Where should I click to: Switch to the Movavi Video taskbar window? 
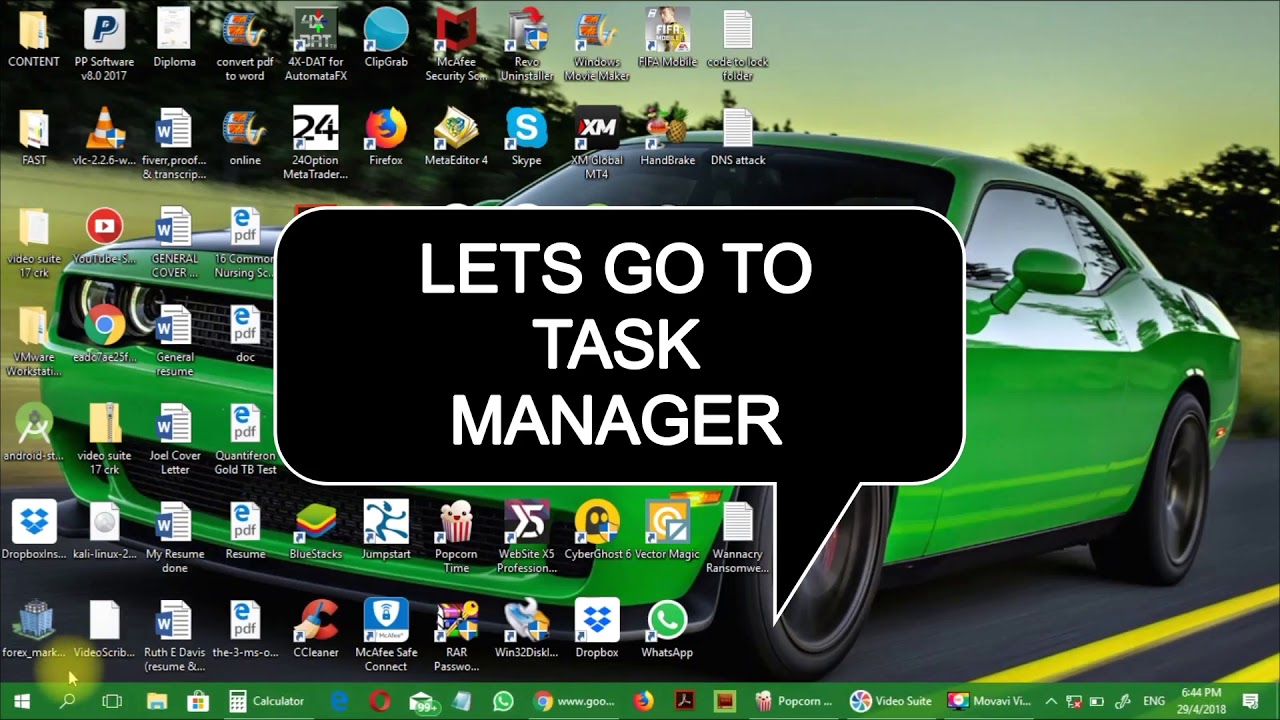990,701
